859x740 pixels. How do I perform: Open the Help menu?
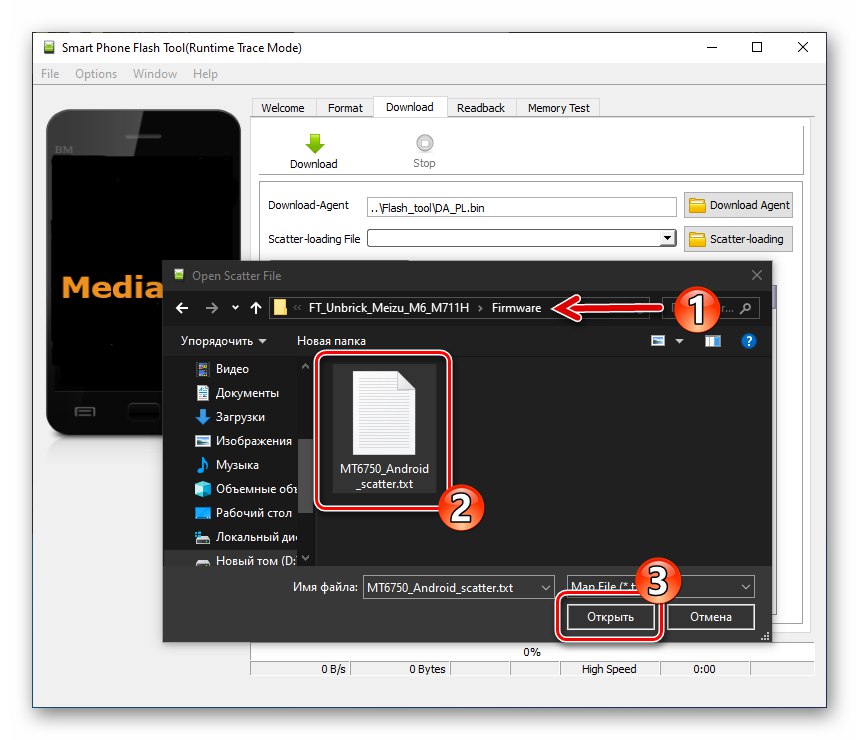tap(205, 74)
